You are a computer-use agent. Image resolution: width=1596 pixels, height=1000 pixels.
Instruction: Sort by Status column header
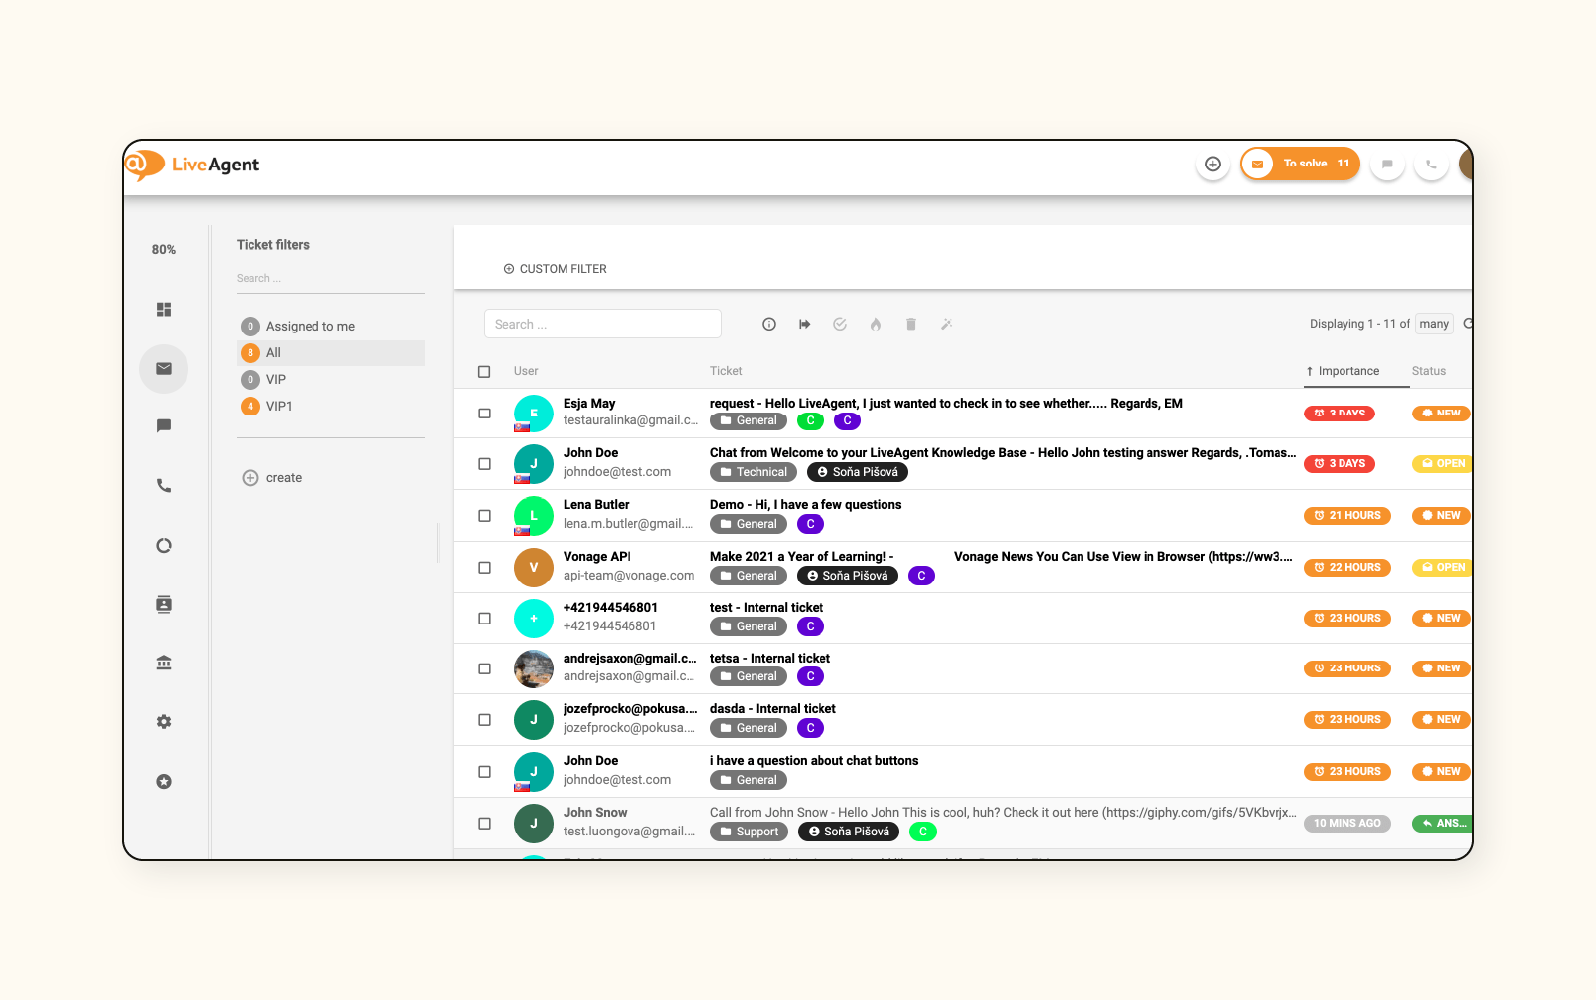click(1429, 371)
